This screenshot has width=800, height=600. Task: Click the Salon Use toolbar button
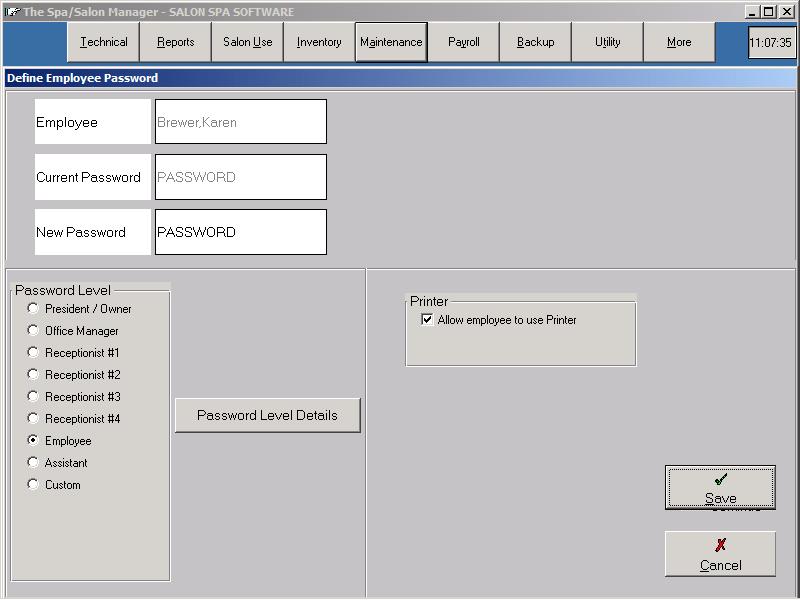coord(248,42)
